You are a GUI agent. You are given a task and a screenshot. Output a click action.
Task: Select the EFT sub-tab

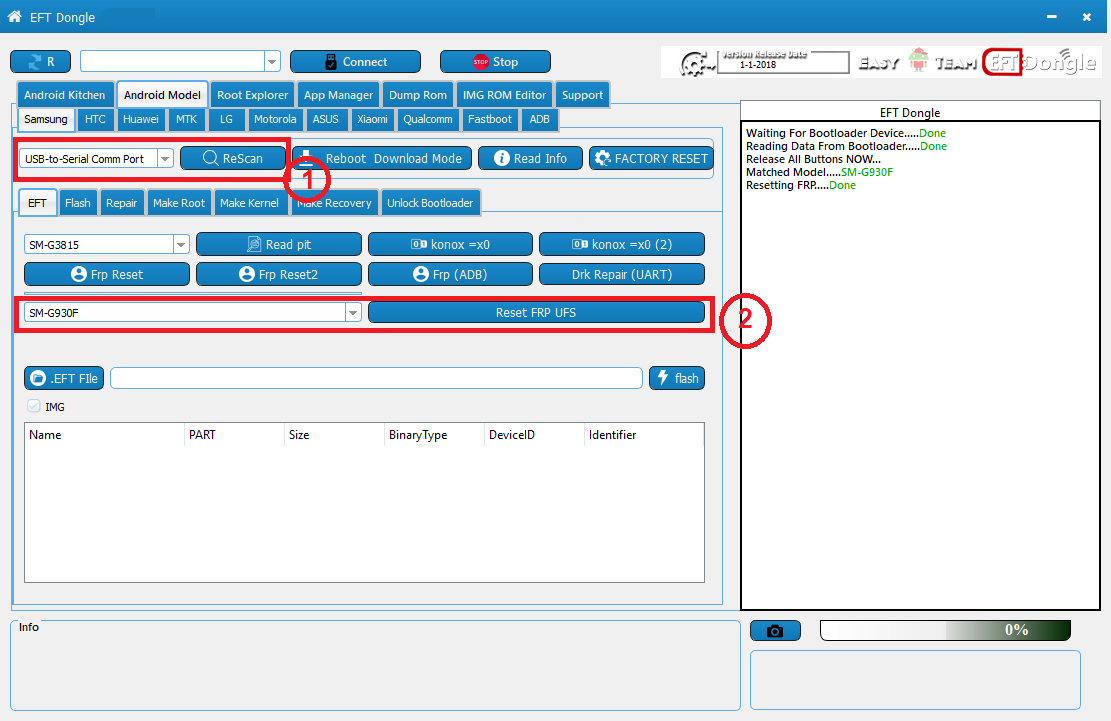coord(38,203)
